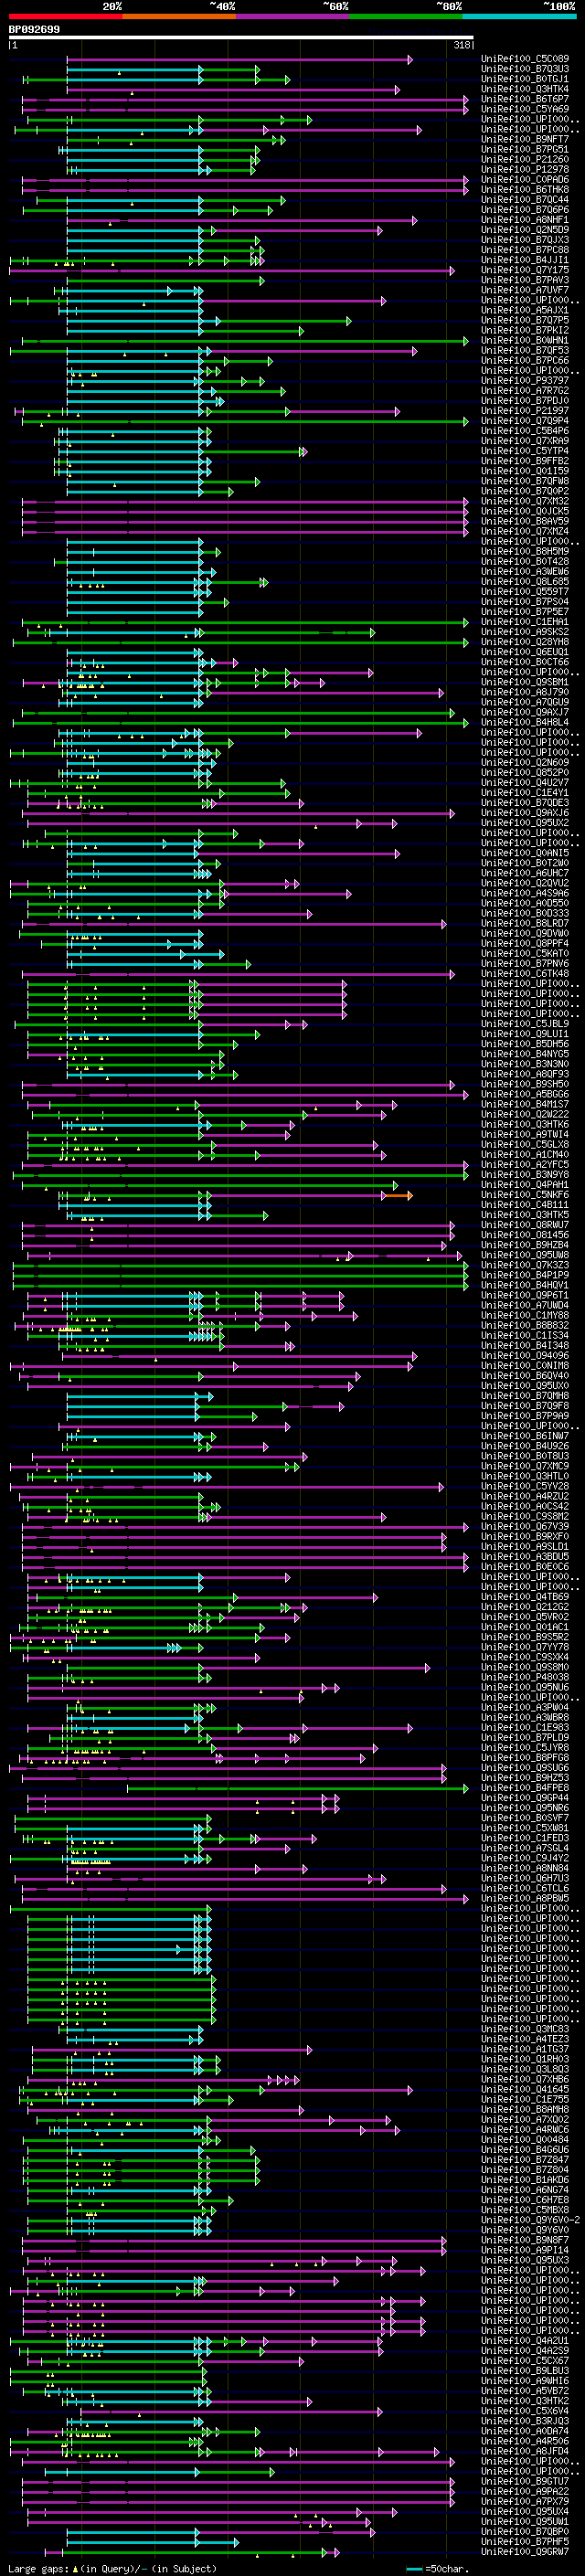Open hit UniRef100_P21260

pos(525,159)
